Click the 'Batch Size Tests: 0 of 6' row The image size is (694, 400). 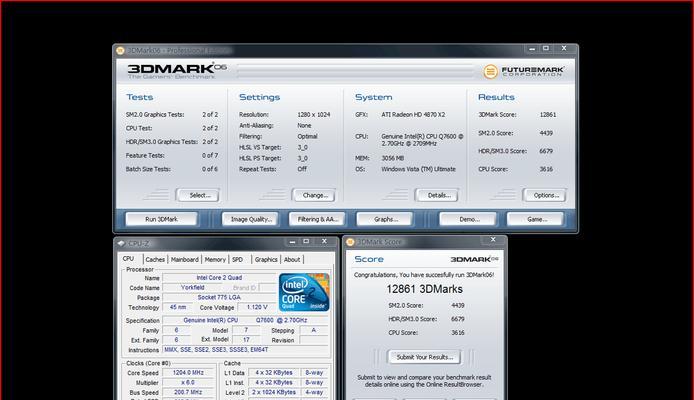tap(172, 169)
